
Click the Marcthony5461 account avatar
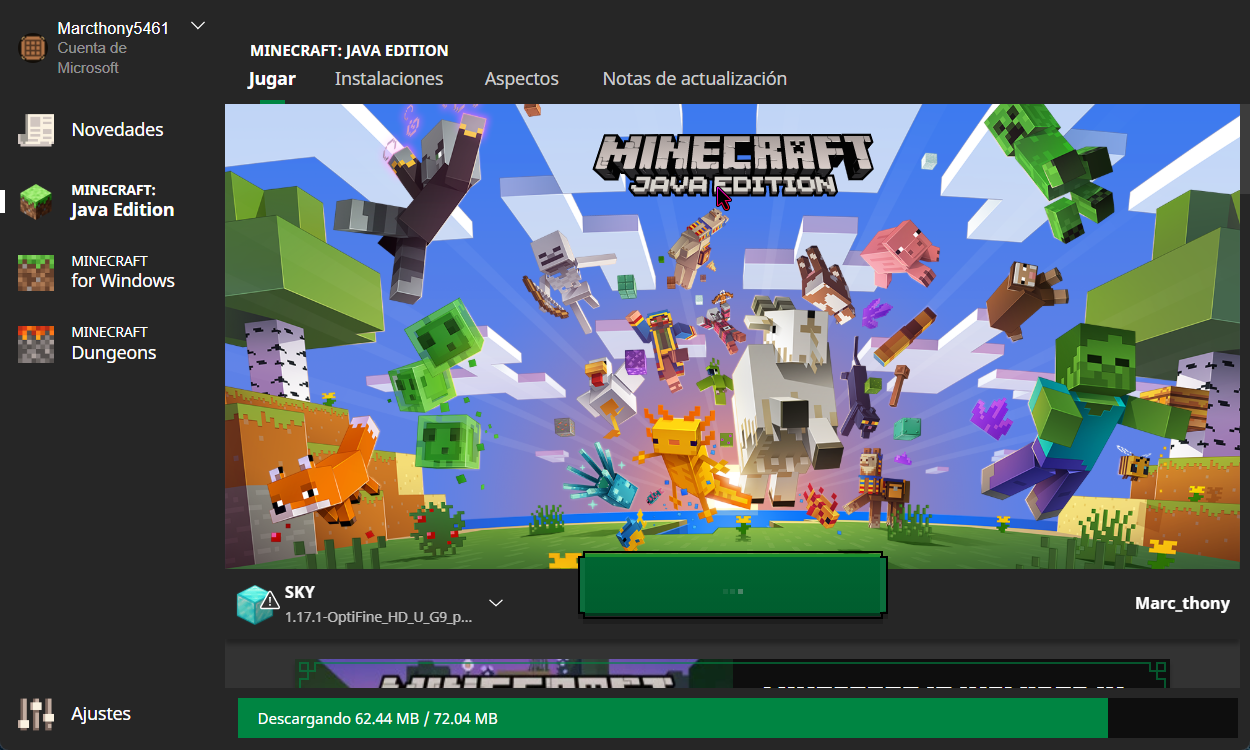pos(33,47)
